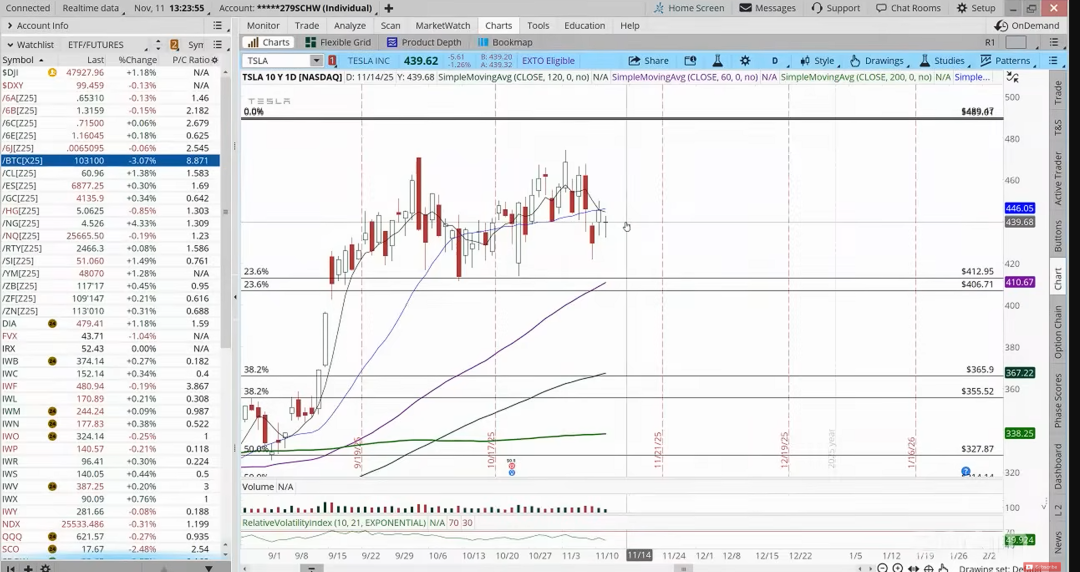1080x572 pixels.
Task: Open Watchlist list menu icon
Action: (x=218, y=44)
